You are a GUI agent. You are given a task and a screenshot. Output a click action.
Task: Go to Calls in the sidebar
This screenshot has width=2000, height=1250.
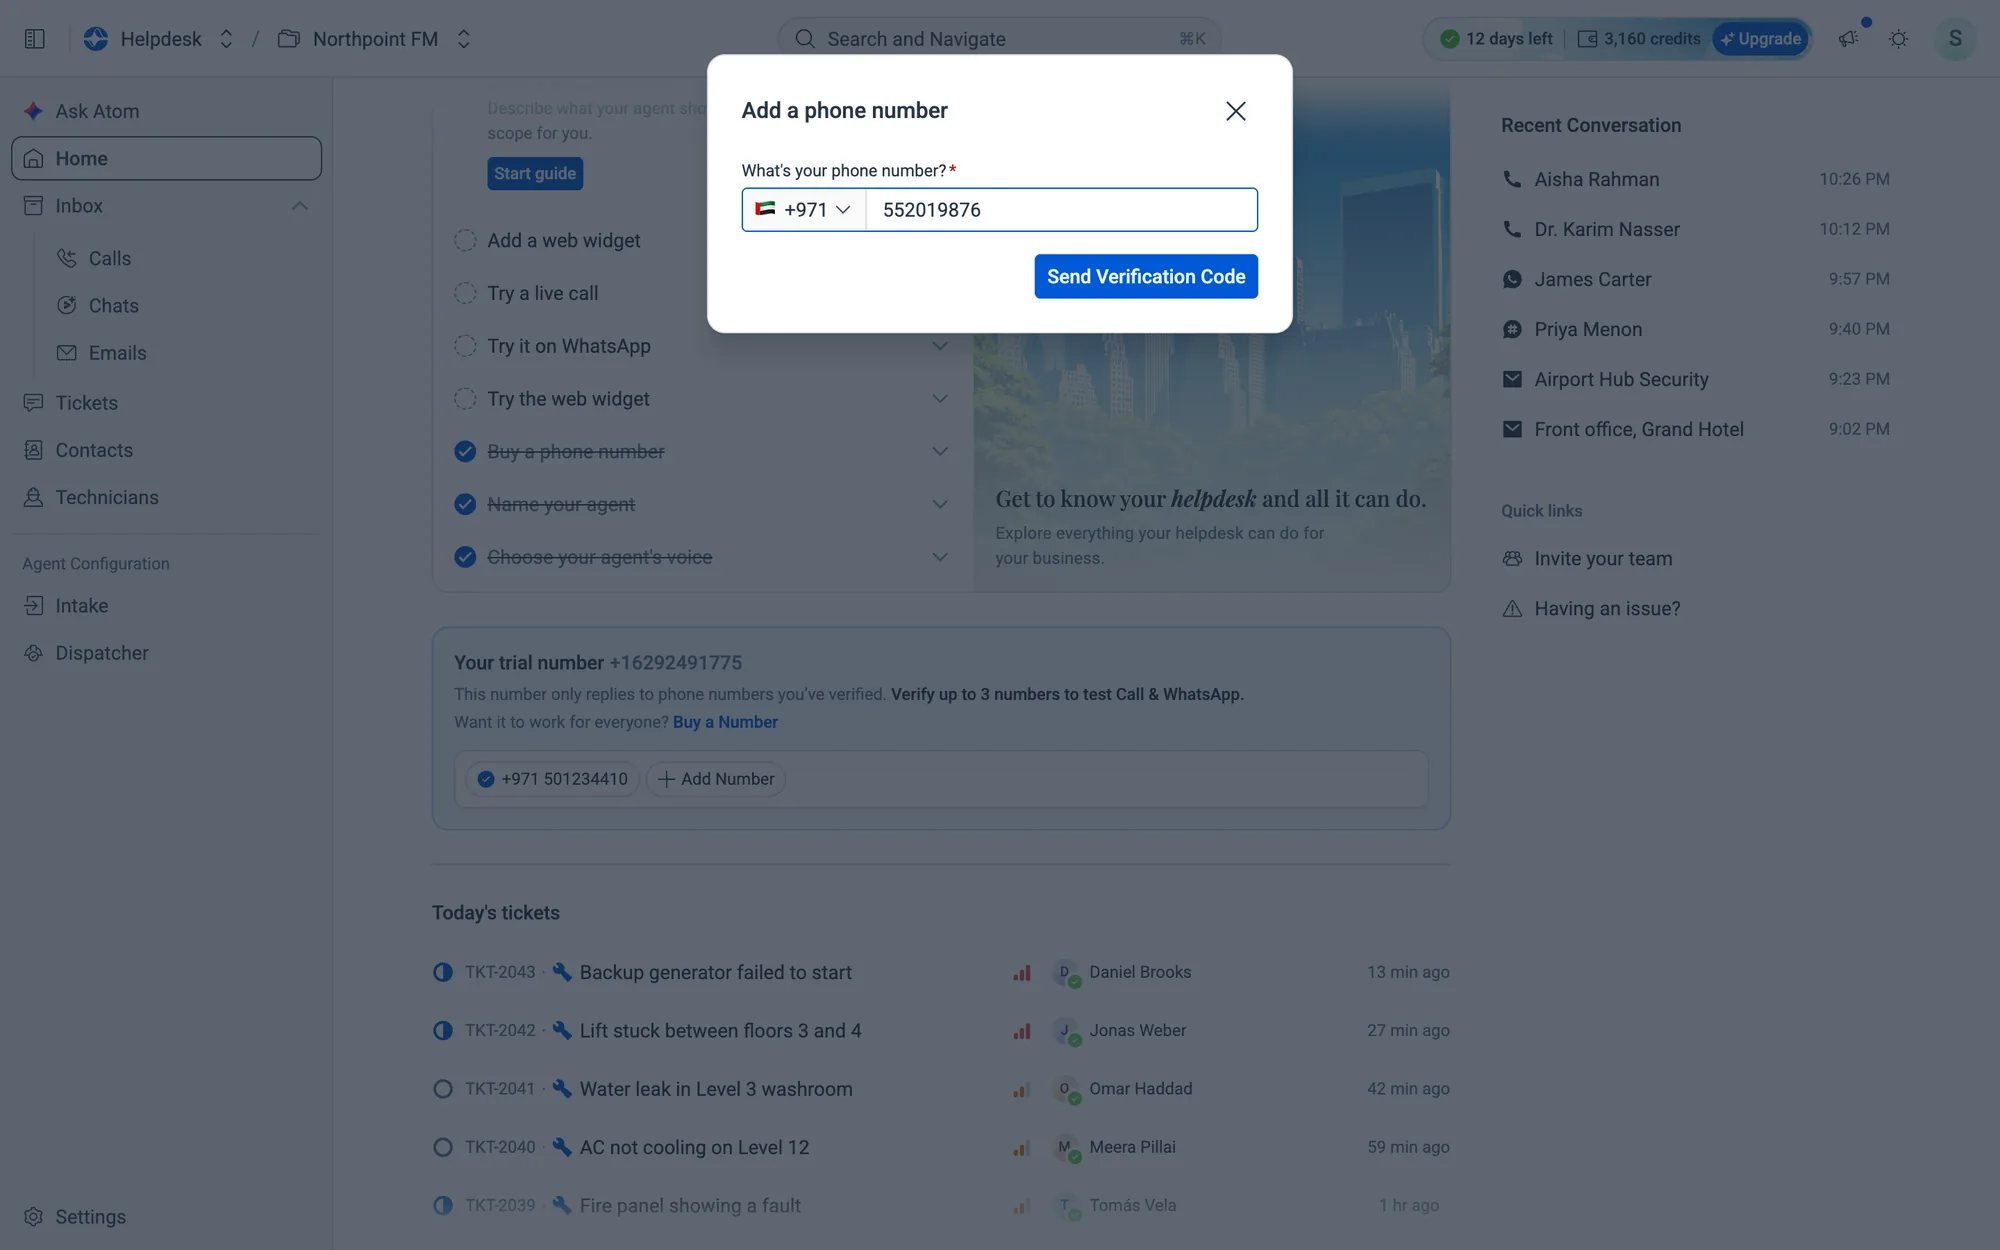click(110, 258)
